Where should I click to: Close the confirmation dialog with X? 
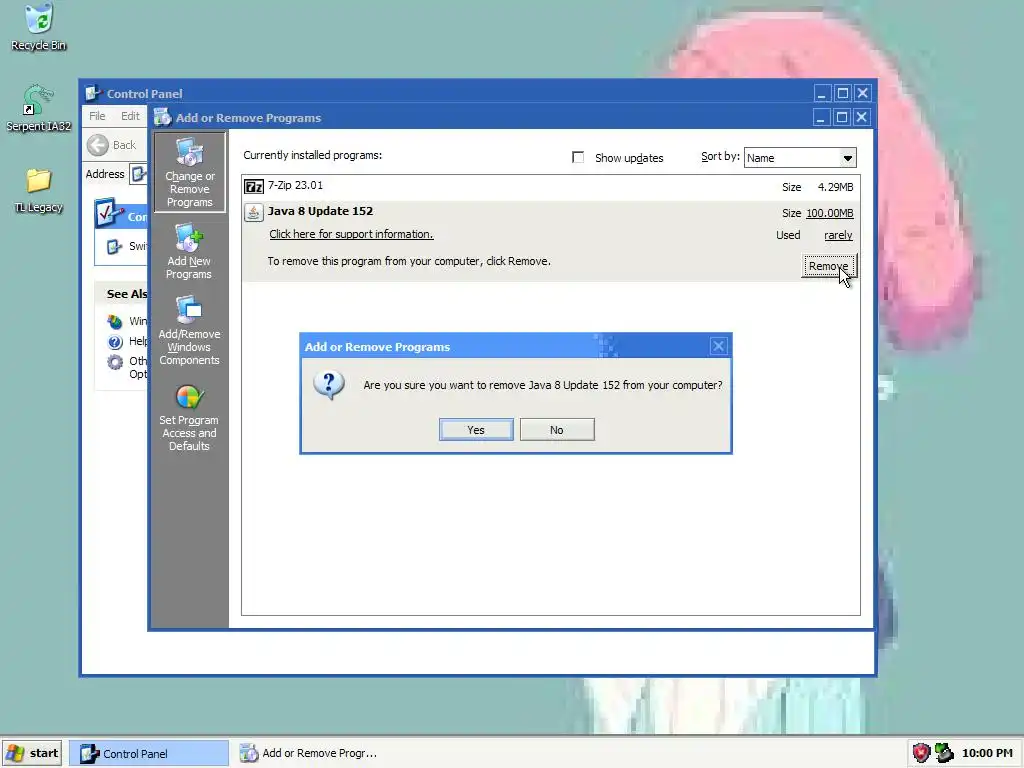click(x=718, y=346)
